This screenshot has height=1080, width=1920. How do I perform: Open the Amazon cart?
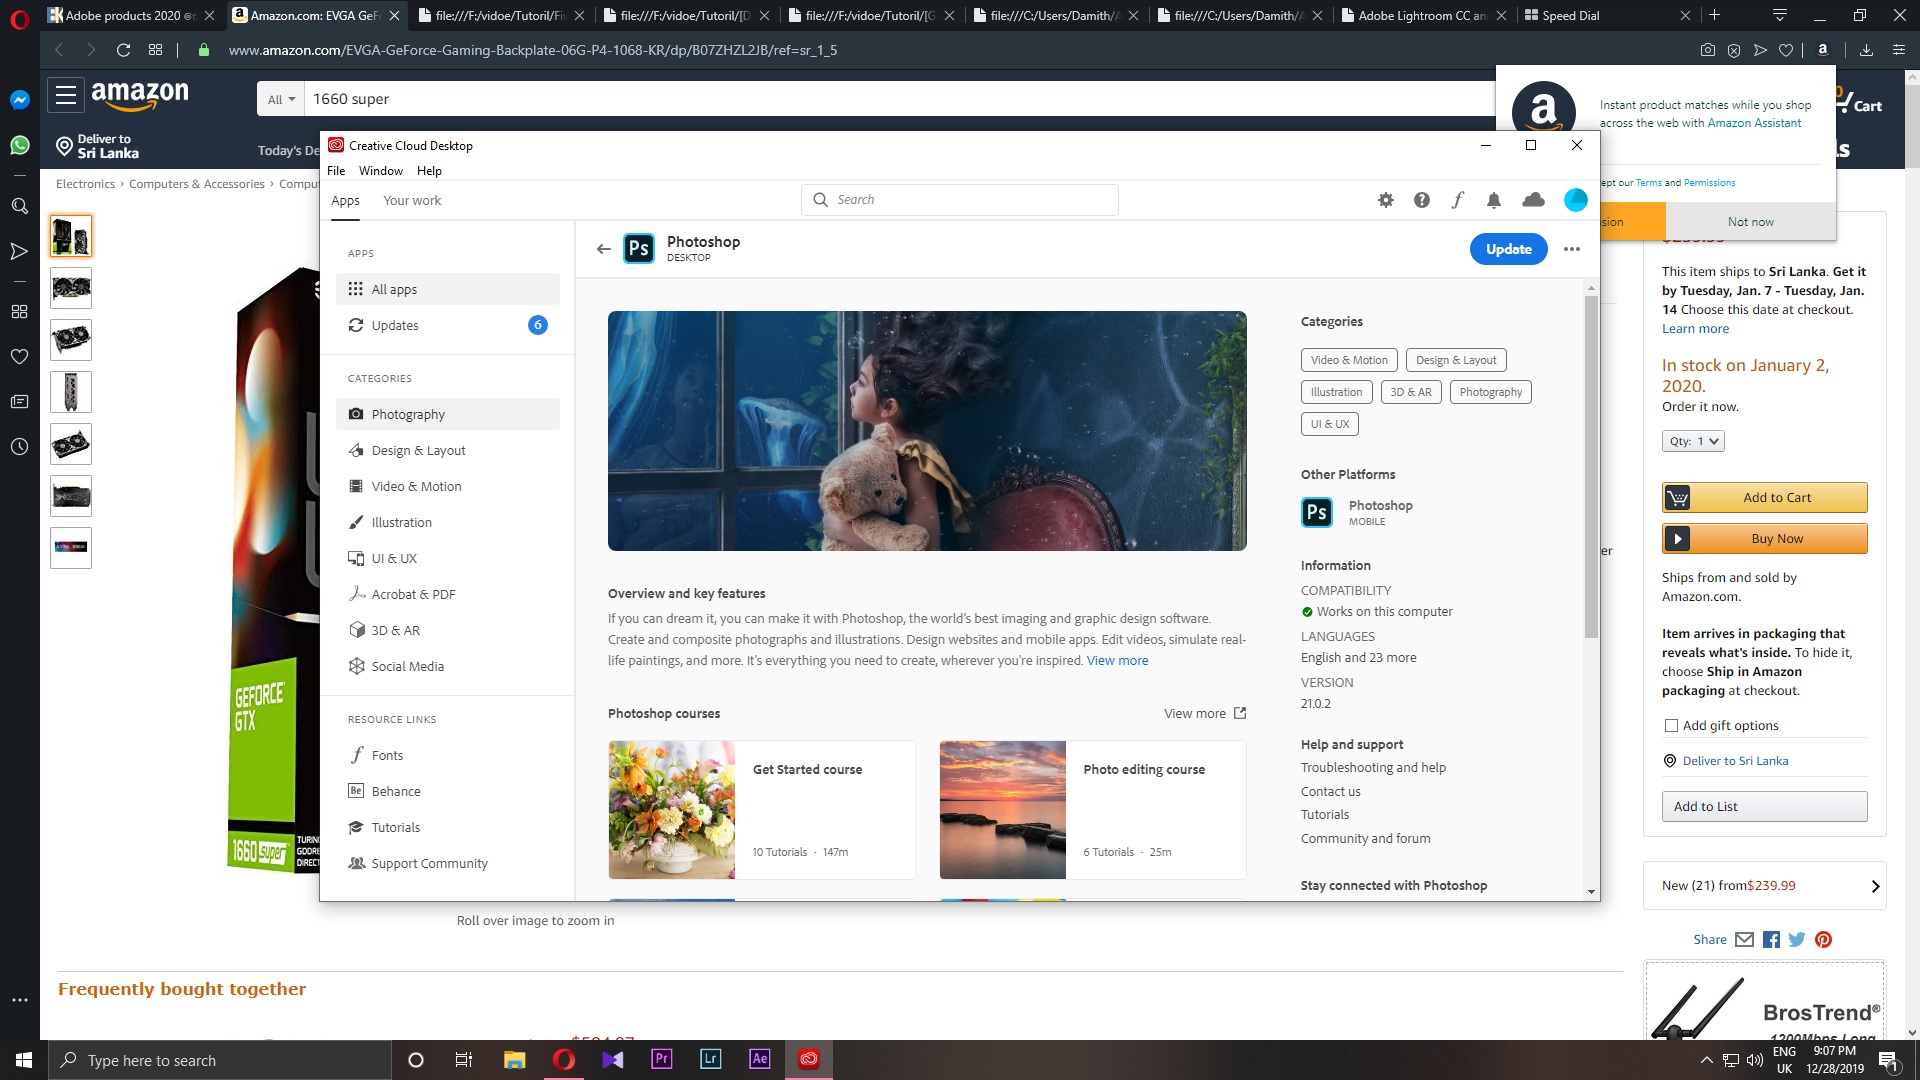(1859, 101)
